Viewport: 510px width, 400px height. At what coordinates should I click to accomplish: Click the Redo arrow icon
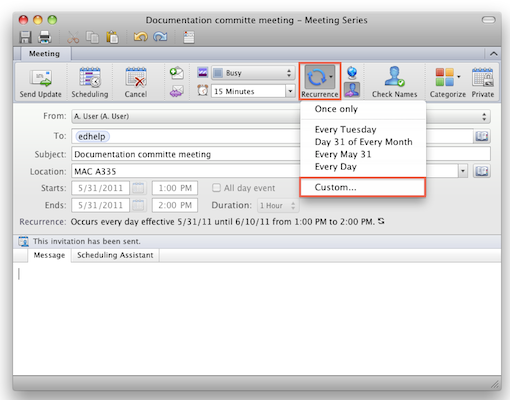(x=160, y=37)
